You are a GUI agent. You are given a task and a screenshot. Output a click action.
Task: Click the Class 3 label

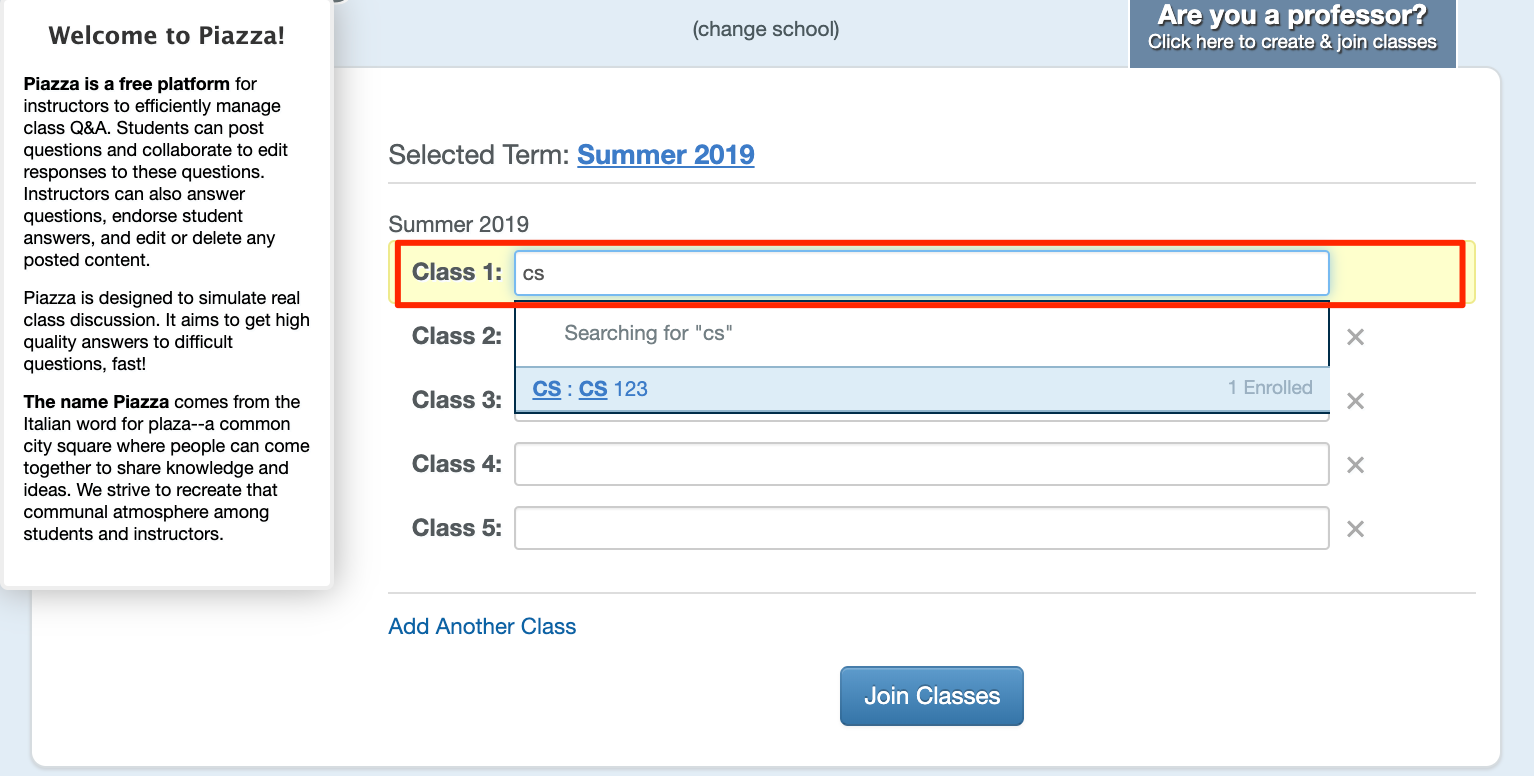tap(457, 400)
